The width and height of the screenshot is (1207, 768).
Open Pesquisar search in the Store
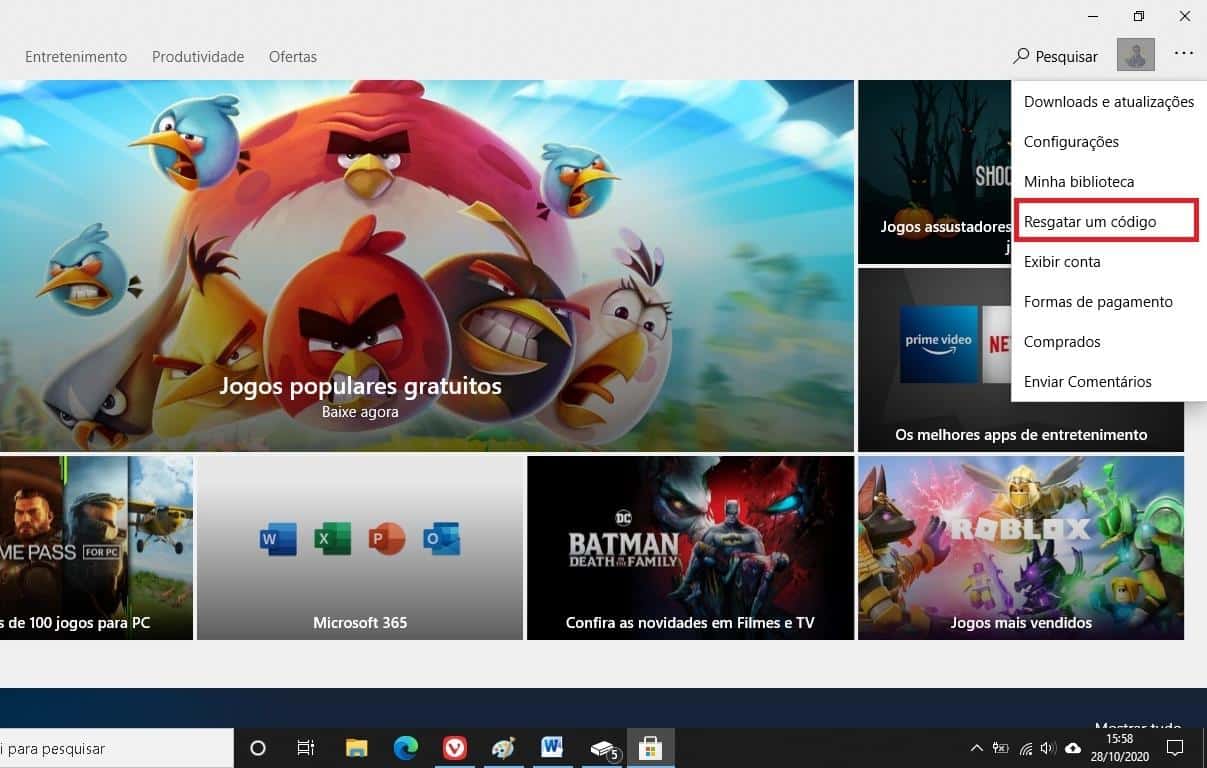point(1055,57)
